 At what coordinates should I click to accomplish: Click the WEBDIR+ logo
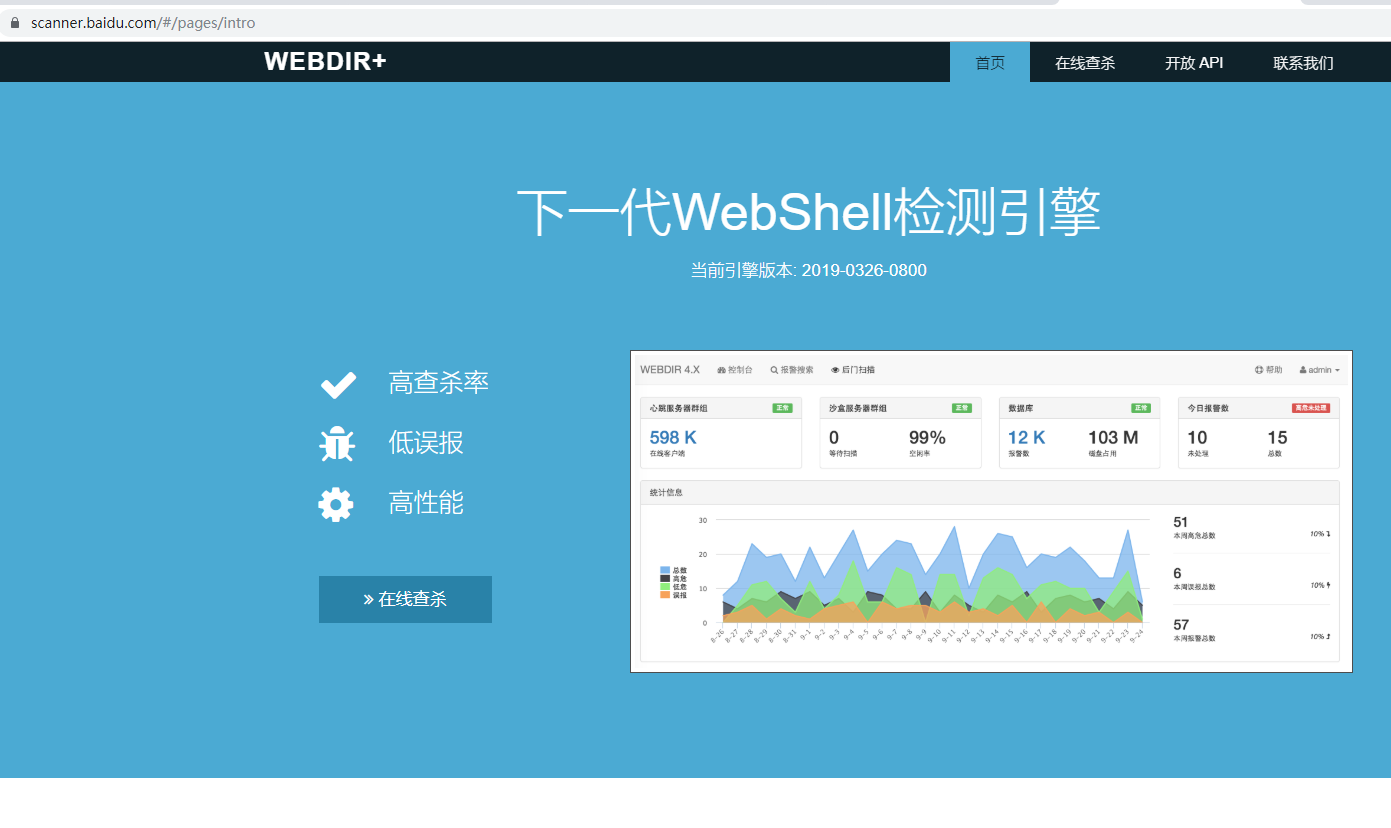pos(325,61)
